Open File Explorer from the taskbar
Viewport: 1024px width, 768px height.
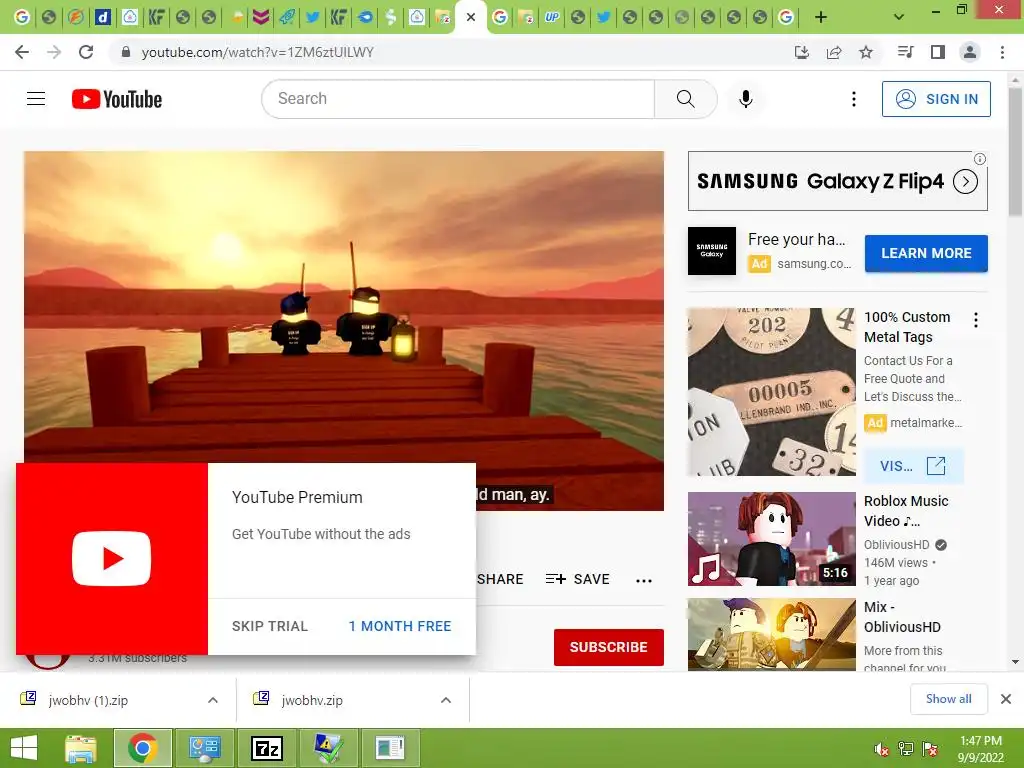(x=81, y=748)
